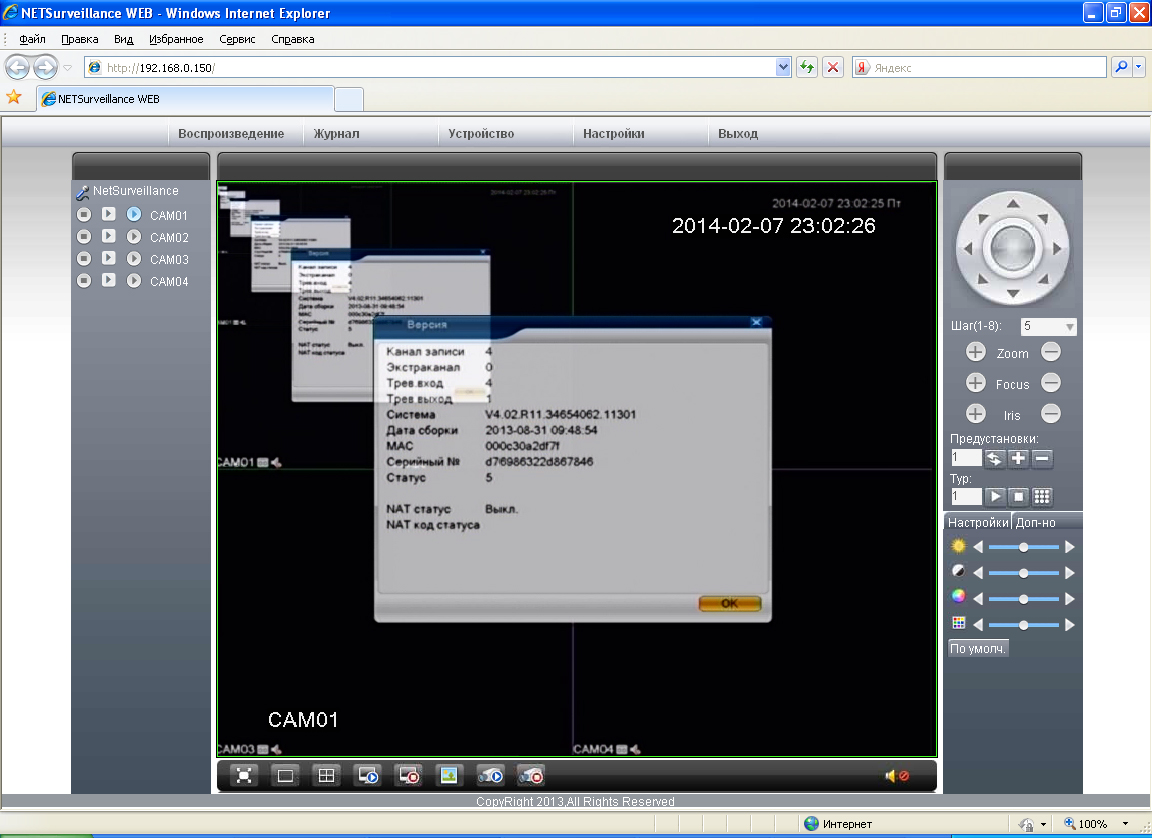The height and width of the screenshot is (838, 1152).
Task: Click the round stop button in the CAM01 row
Action: (84, 214)
